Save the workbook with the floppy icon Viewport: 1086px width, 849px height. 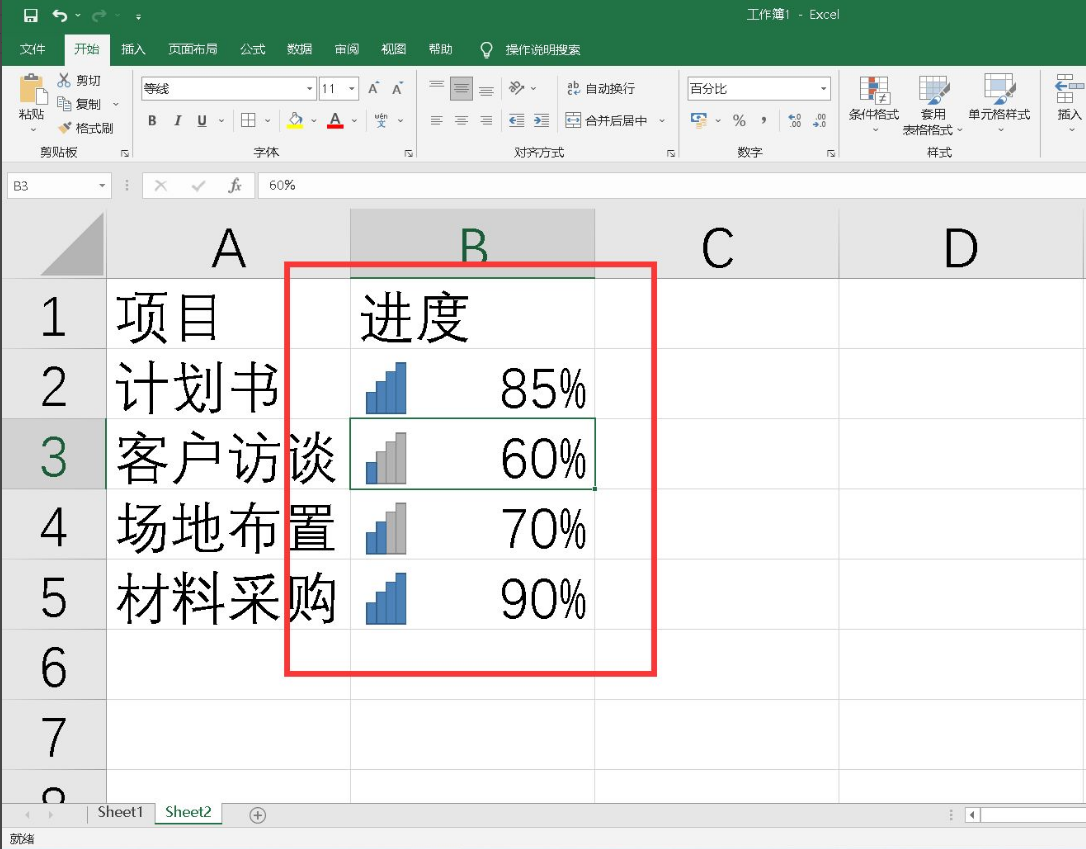click(30, 15)
